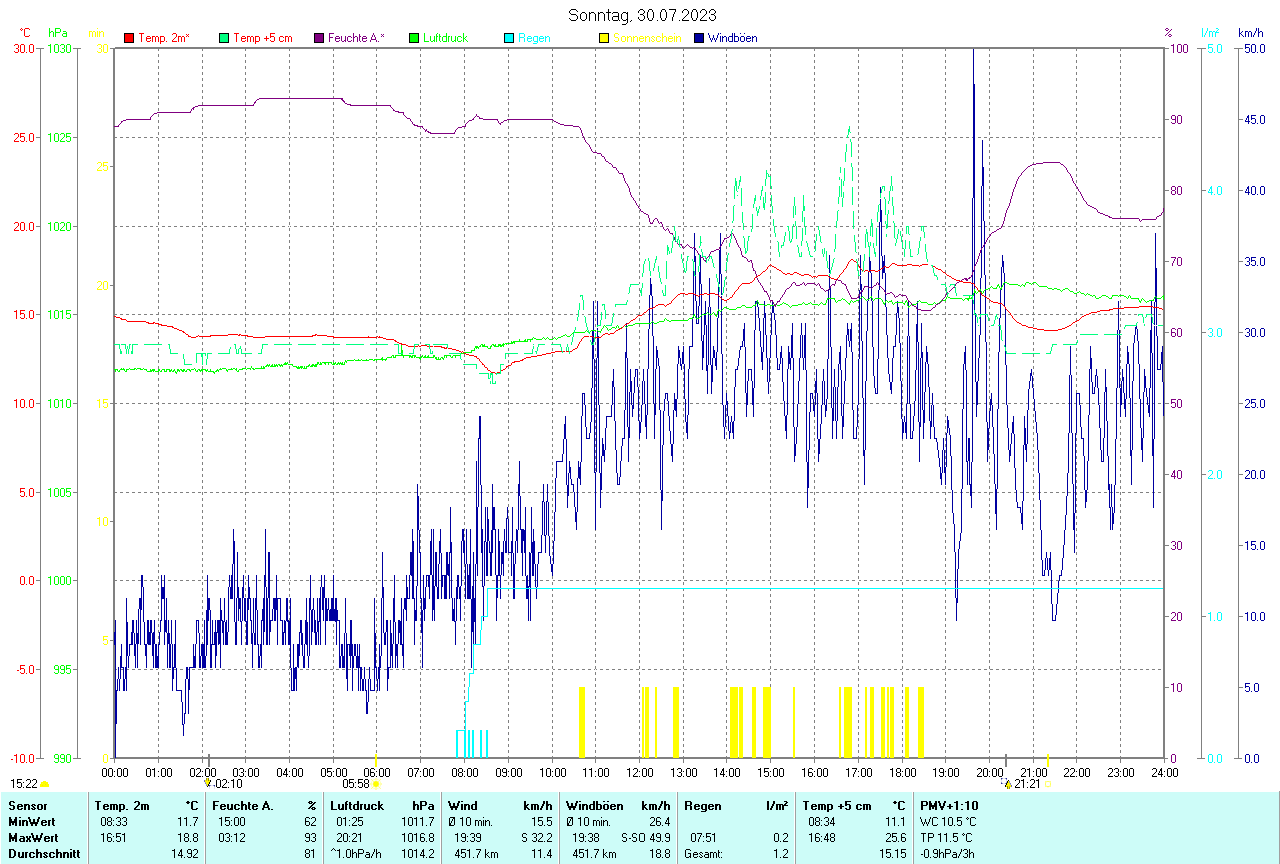Click the sunset sun icon right of 21:21
This screenshot has width=1280, height=864.
[x=1048, y=785]
